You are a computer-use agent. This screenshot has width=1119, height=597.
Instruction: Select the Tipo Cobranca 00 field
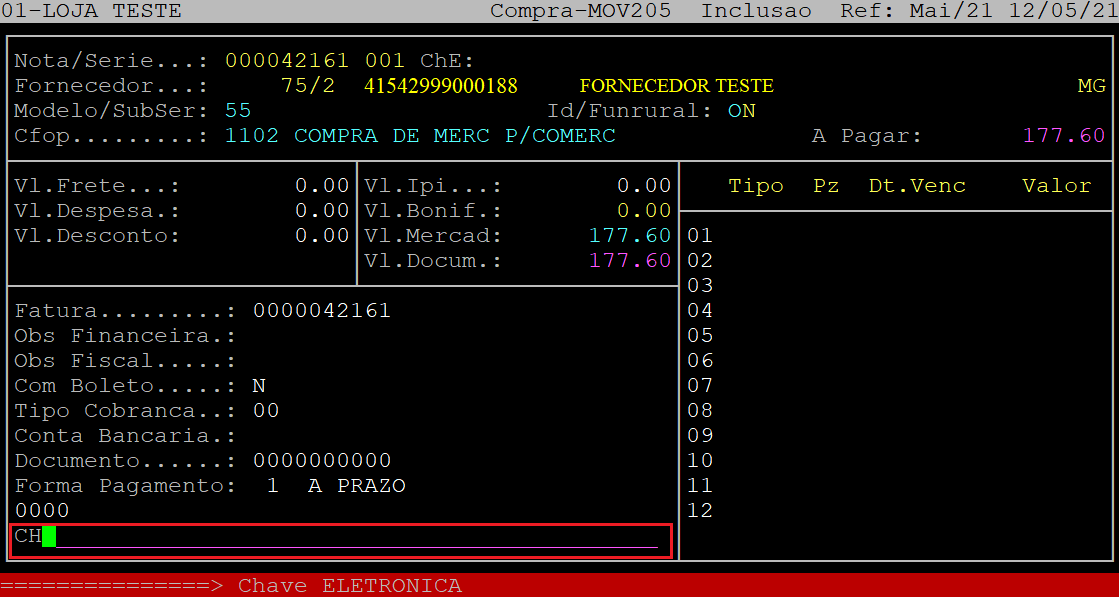pyautogui.click(x=266, y=411)
